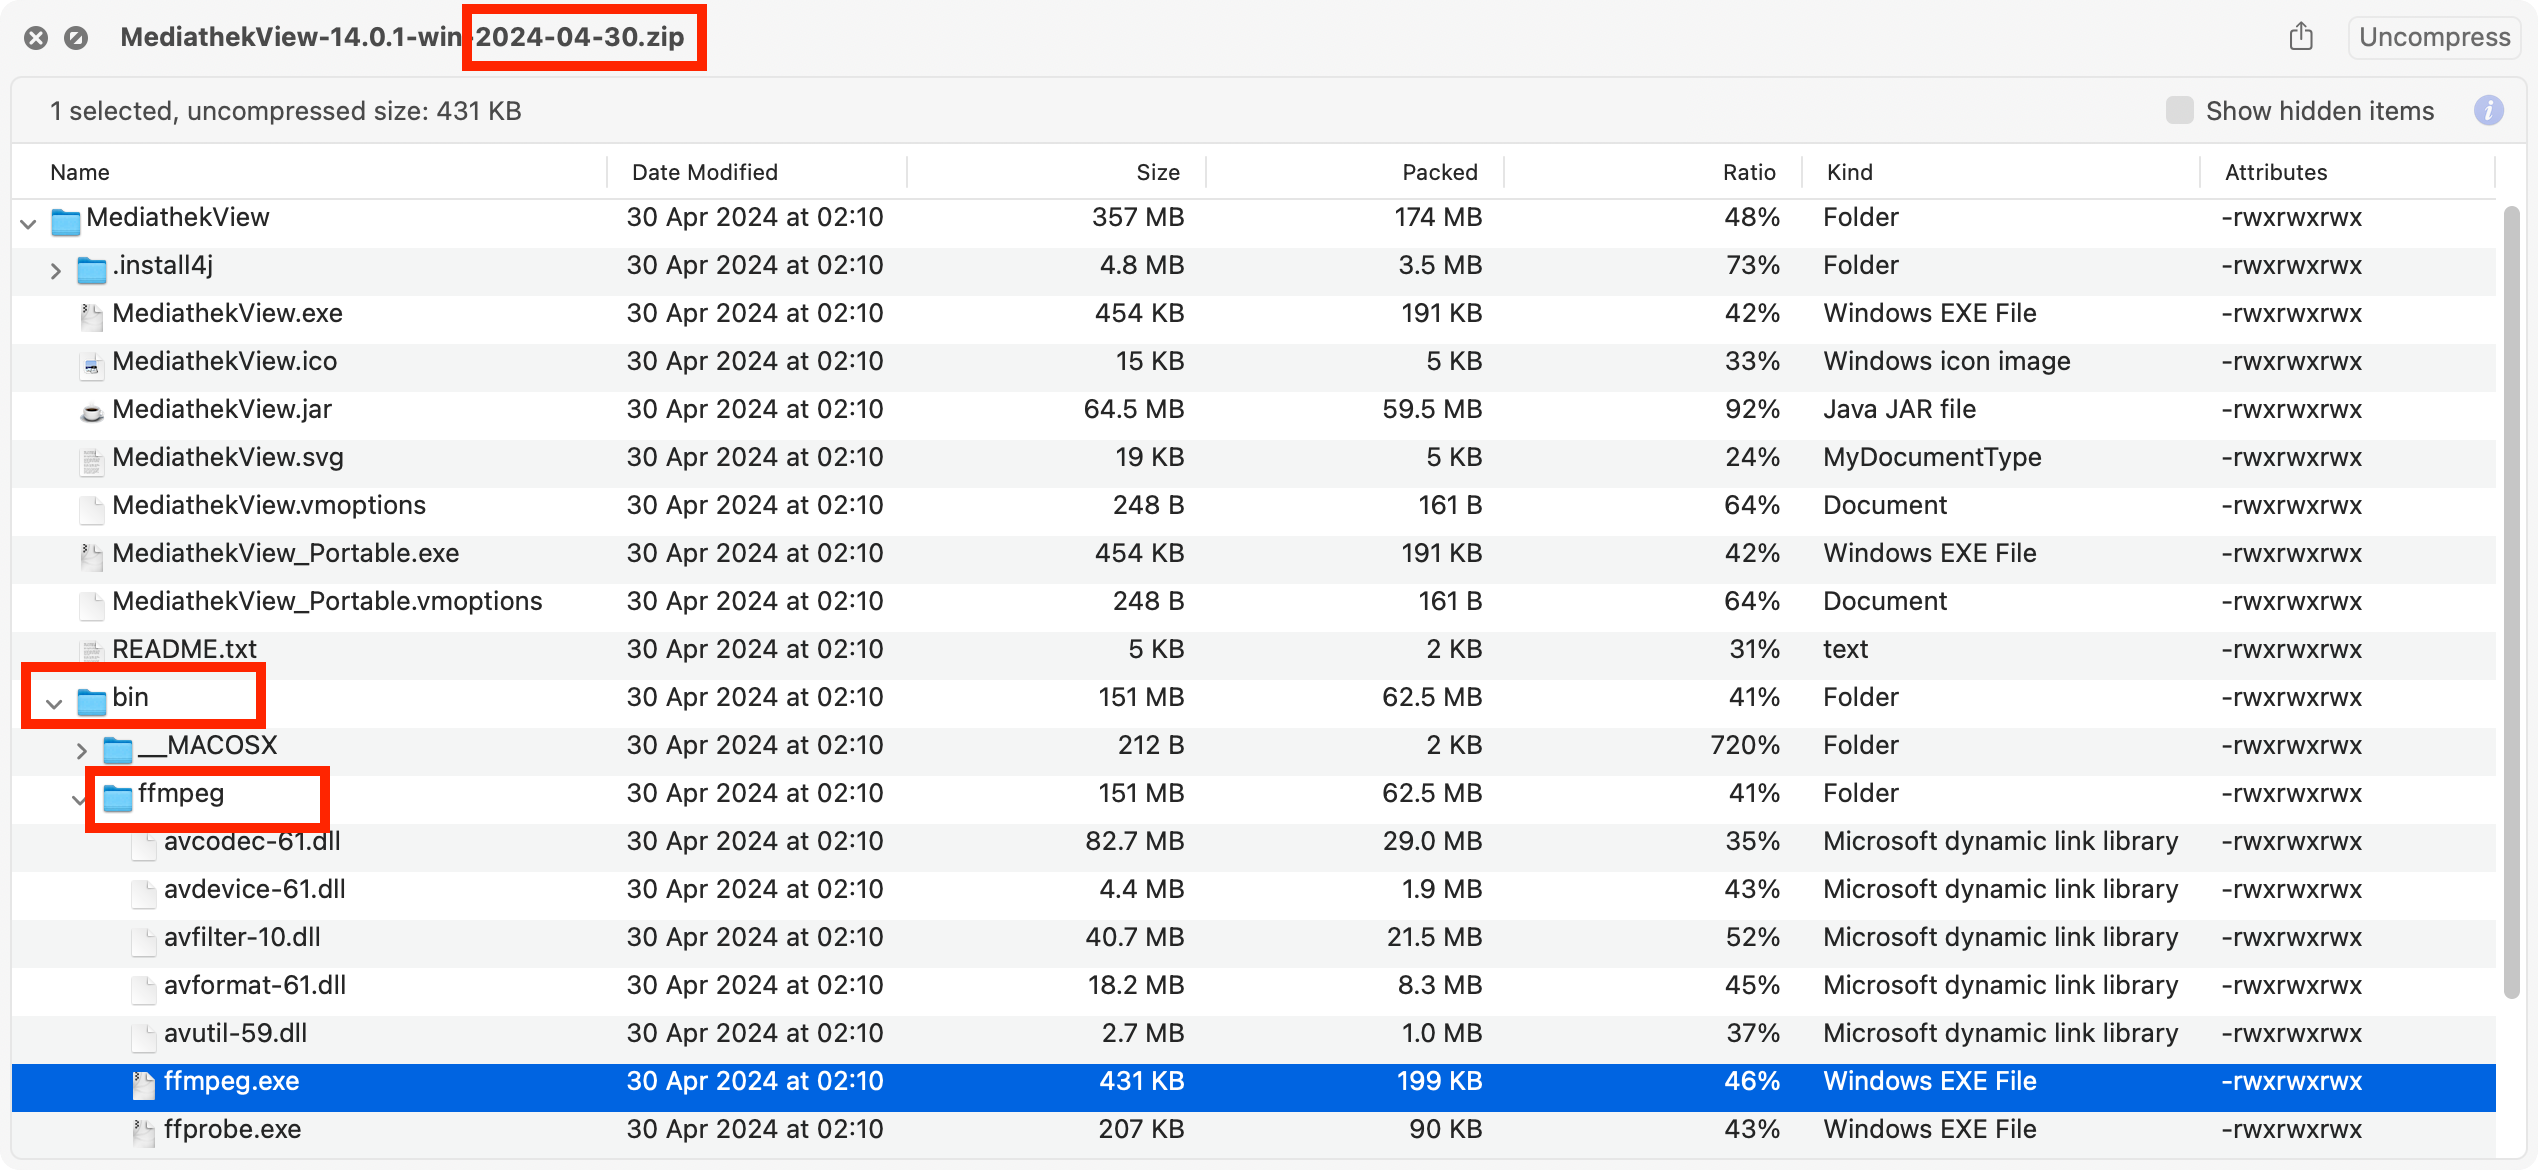This screenshot has width=2538, height=1170.
Task: Click the Uncompress button
Action: (2434, 37)
